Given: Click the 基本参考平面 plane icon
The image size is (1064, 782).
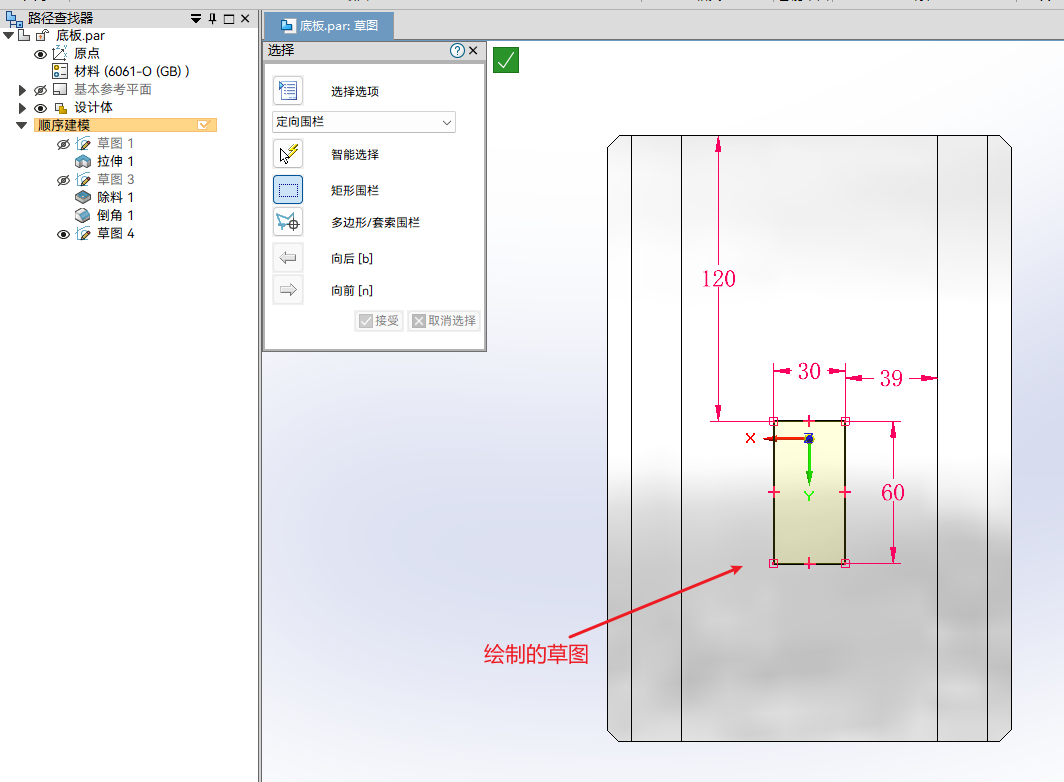Looking at the screenshot, I should pos(60,90).
